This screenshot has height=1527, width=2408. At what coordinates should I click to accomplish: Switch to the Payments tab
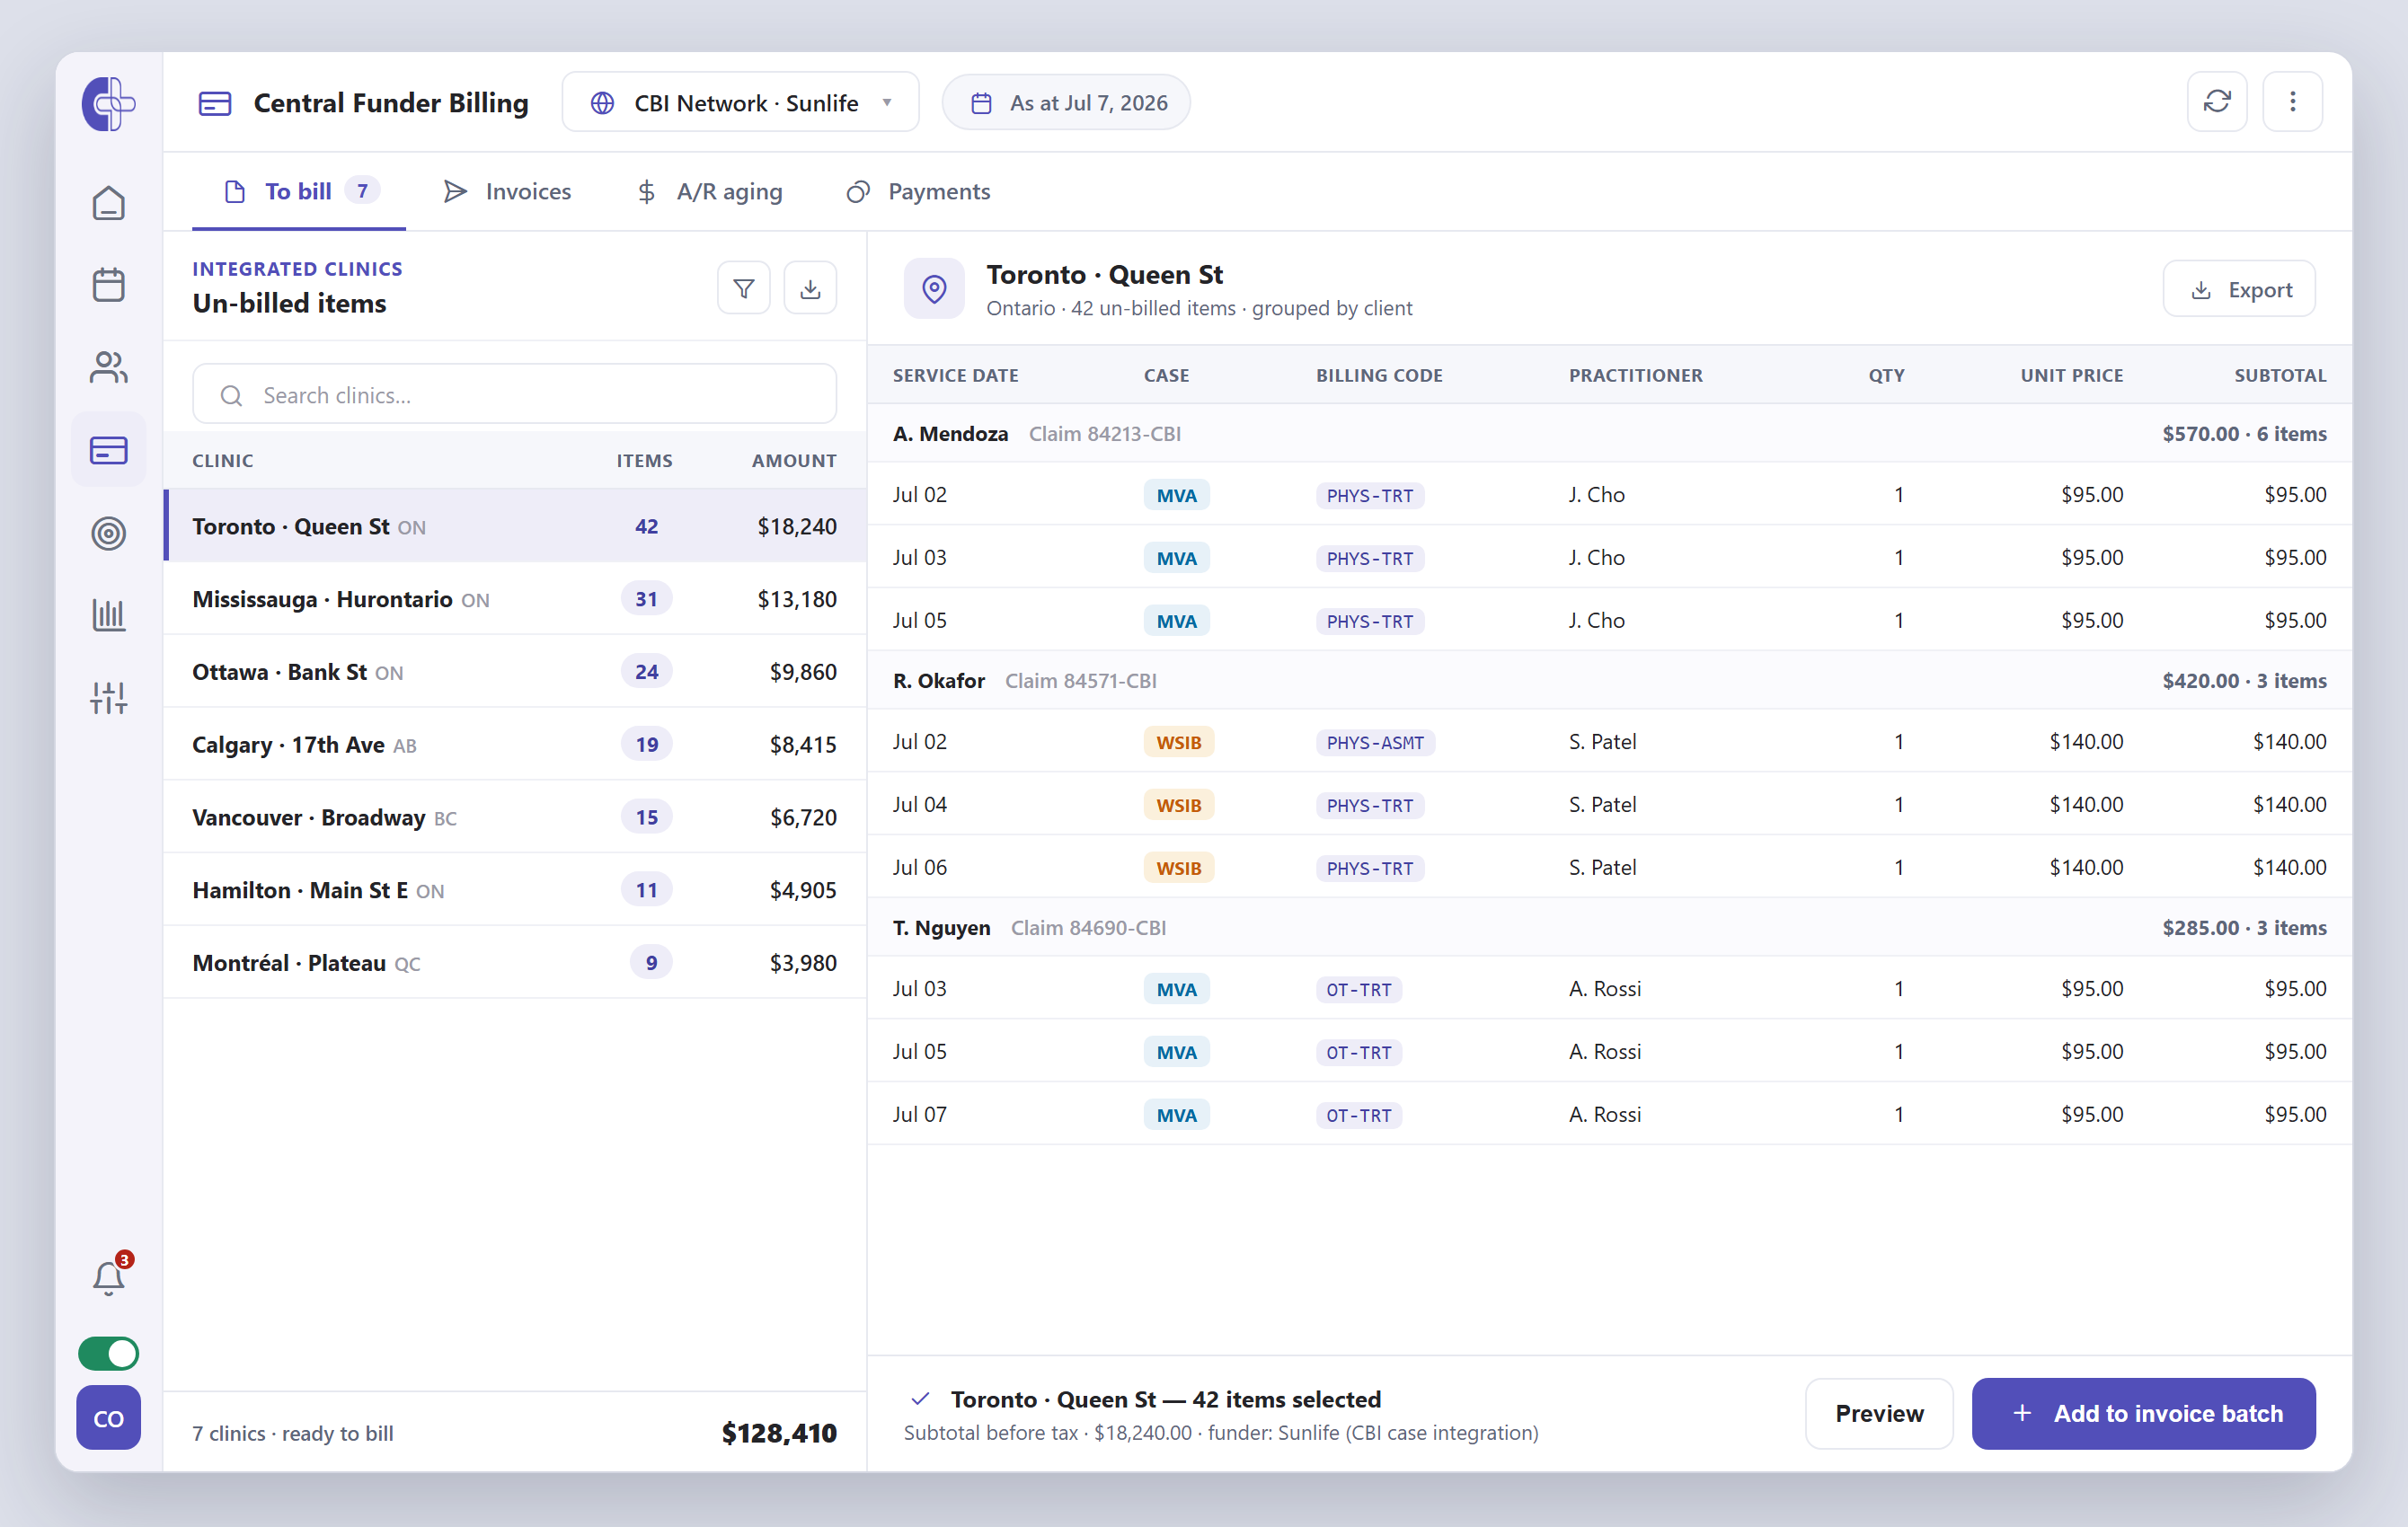point(918,191)
